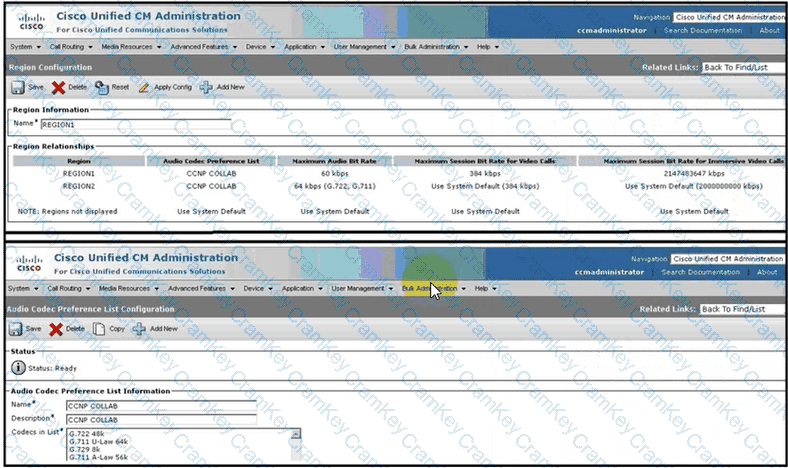
Task: Delete the CCNP COLLAB codec preference list
Action: pyautogui.click(x=58, y=328)
